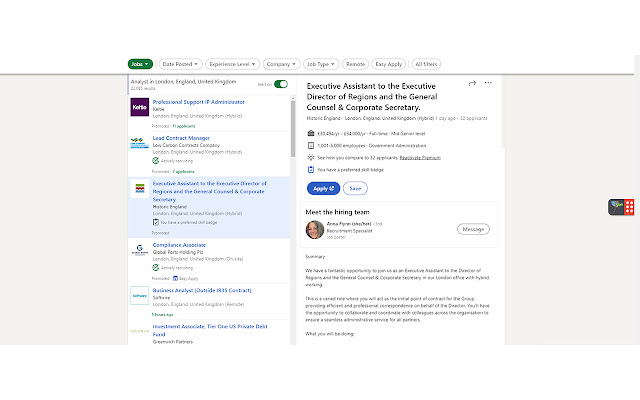Screen dimensions: 640x400
Task: Click the Historic England logo in list
Action: tap(140, 188)
